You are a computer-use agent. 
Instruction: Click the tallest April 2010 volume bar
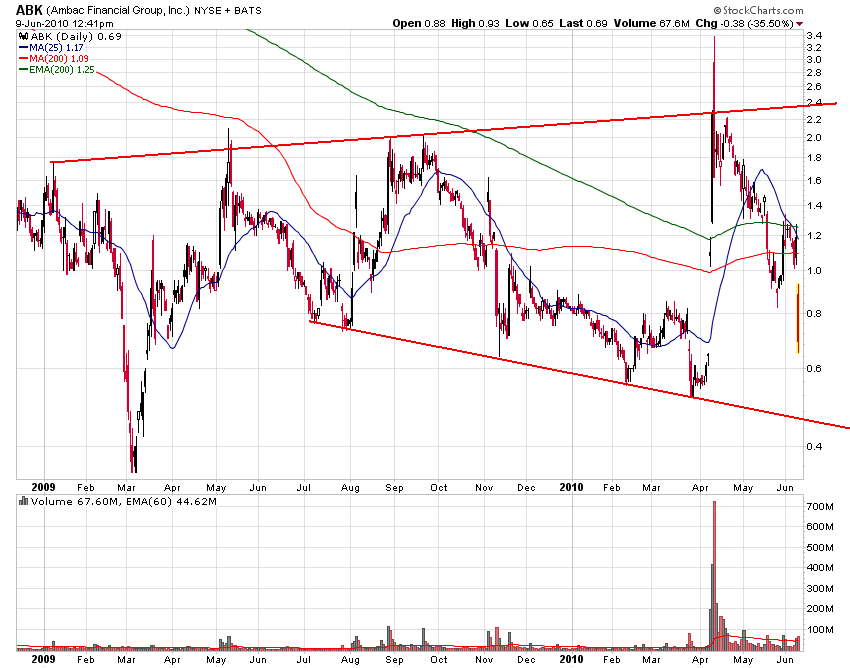(714, 575)
